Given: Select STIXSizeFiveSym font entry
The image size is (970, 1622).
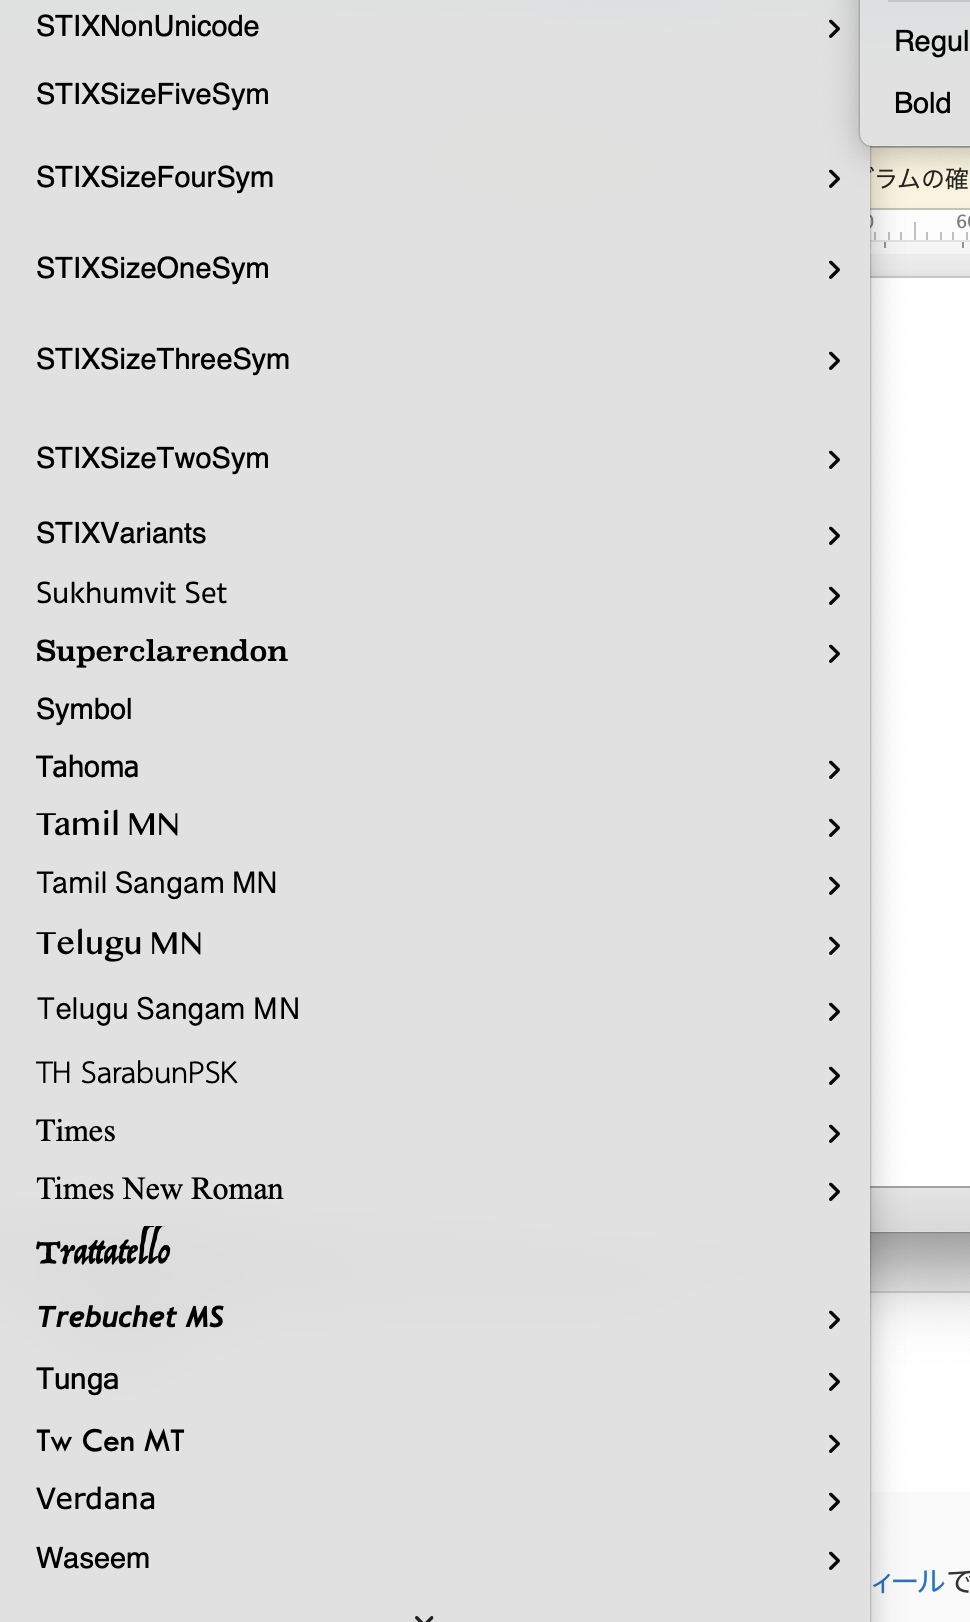Looking at the screenshot, I should pos(153,95).
